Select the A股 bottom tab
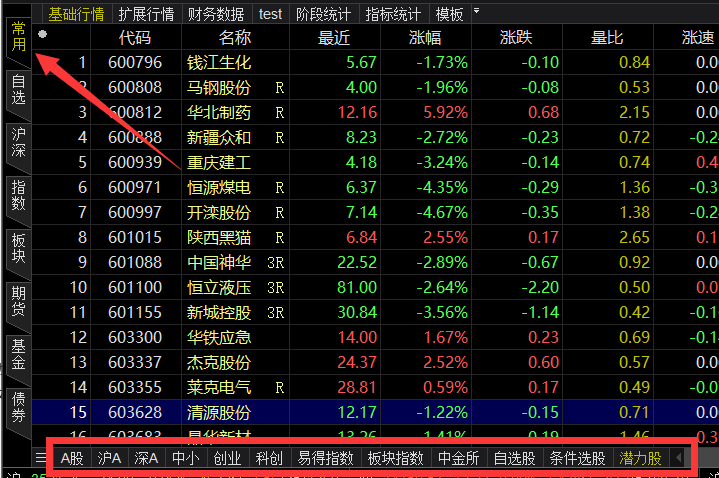 [72, 458]
